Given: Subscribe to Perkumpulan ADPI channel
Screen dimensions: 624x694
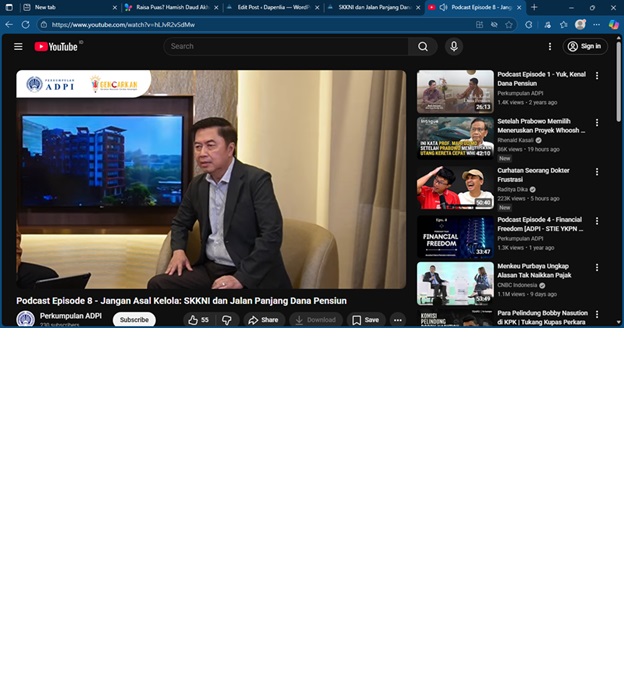Looking at the screenshot, I should coord(134,320).
